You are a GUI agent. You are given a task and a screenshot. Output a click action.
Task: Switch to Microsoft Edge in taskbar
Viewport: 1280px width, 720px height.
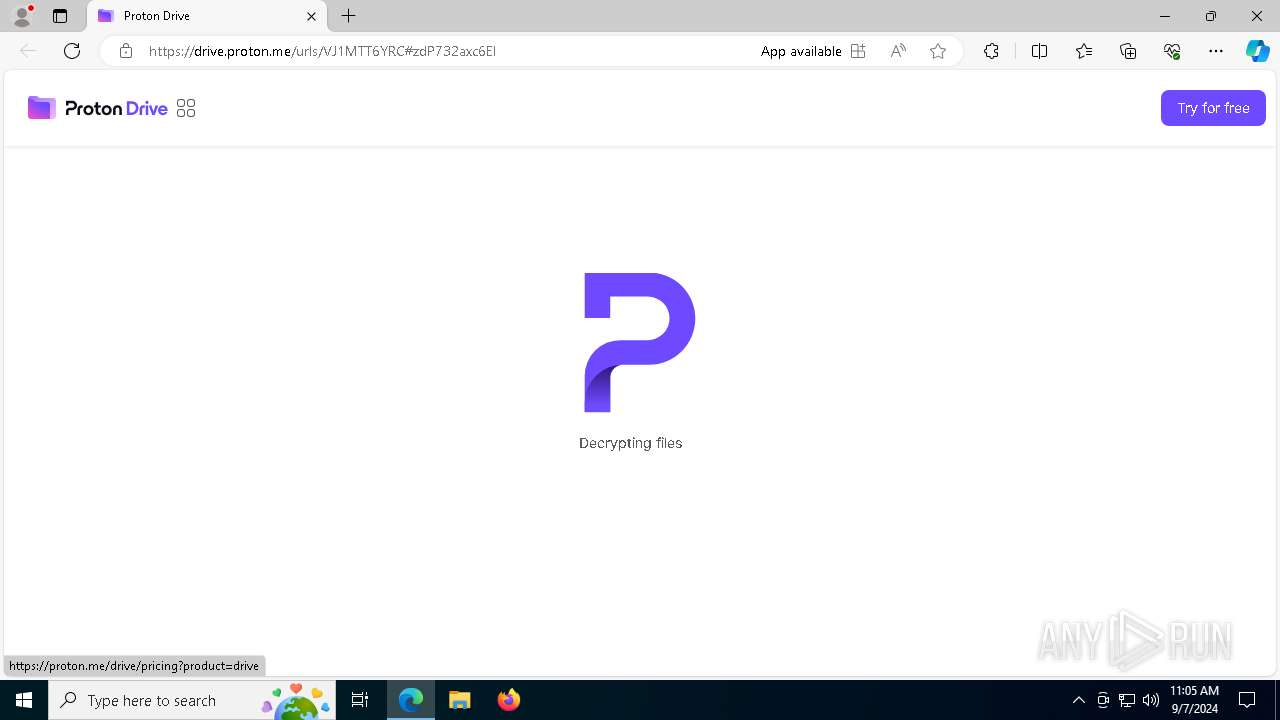[x=411, y=700]
